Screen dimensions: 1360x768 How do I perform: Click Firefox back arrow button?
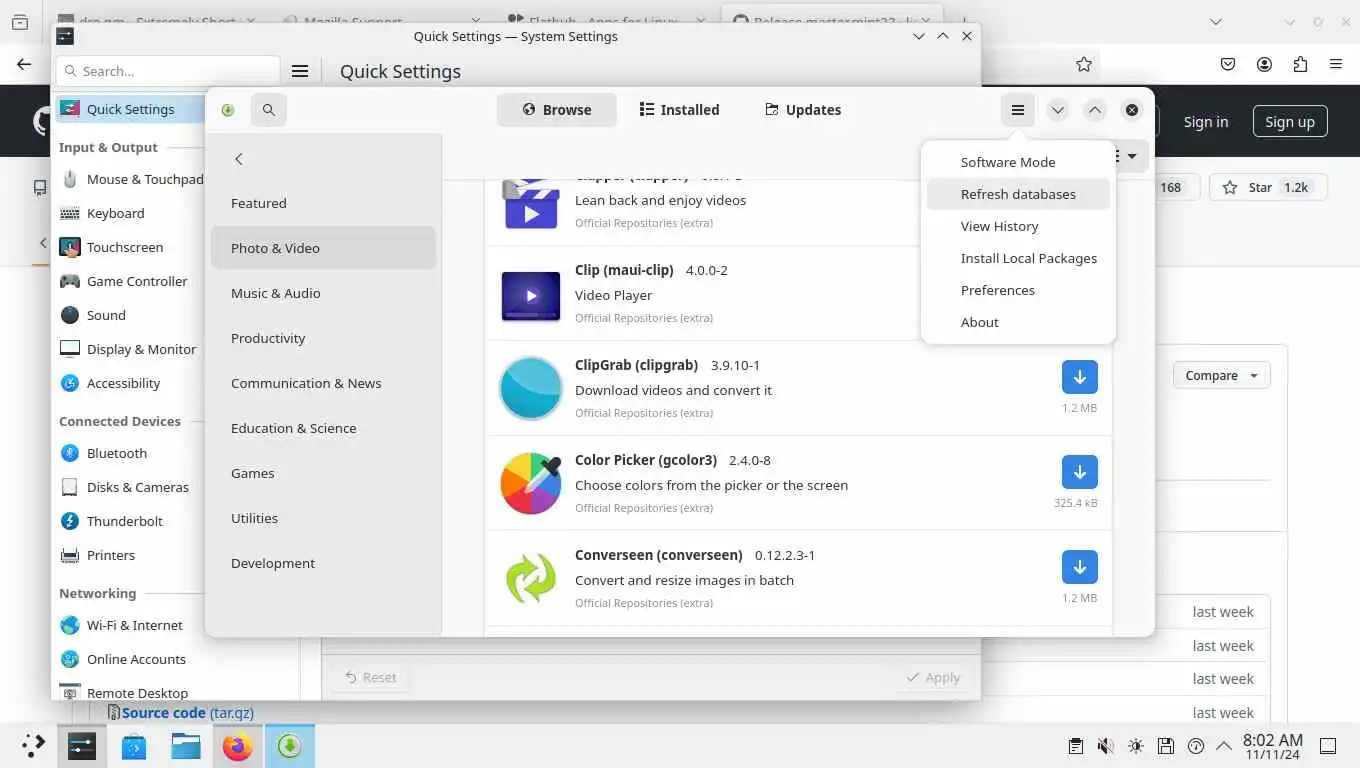(x=24, y=64)
